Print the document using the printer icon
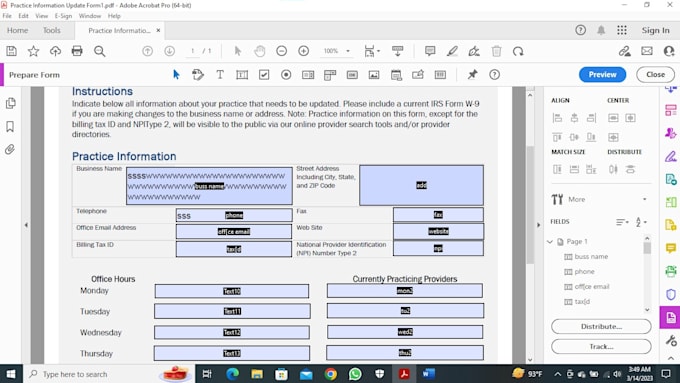This screenshot has height=383, width=680. click(x=77, y=51)
